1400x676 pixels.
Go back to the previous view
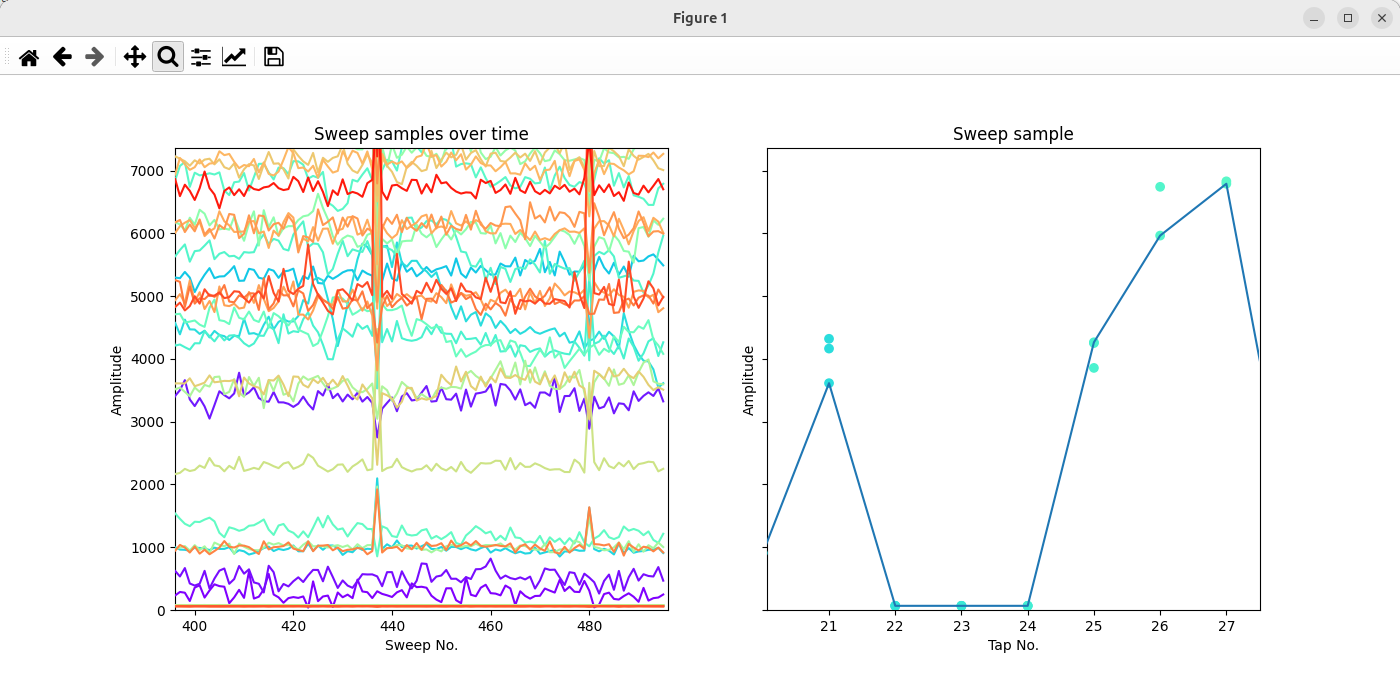(62, 57)
